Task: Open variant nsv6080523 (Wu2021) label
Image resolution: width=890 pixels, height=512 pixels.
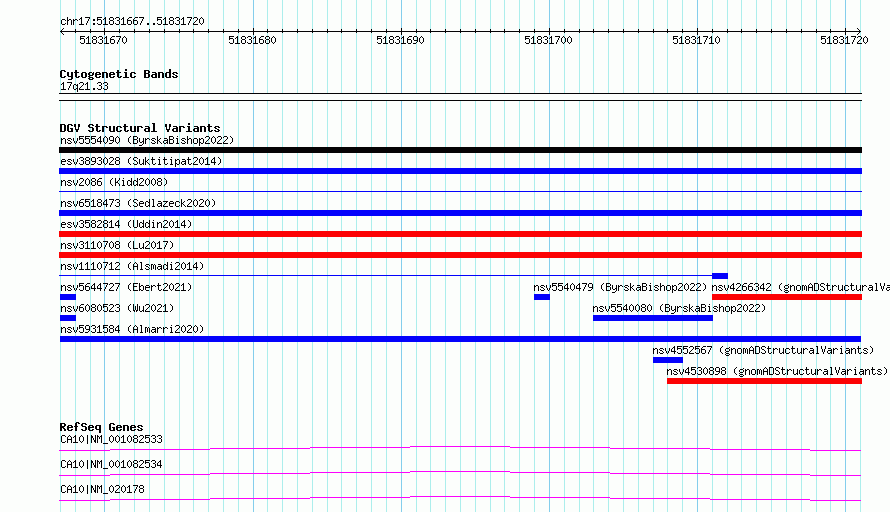Action: pos(117,308)
